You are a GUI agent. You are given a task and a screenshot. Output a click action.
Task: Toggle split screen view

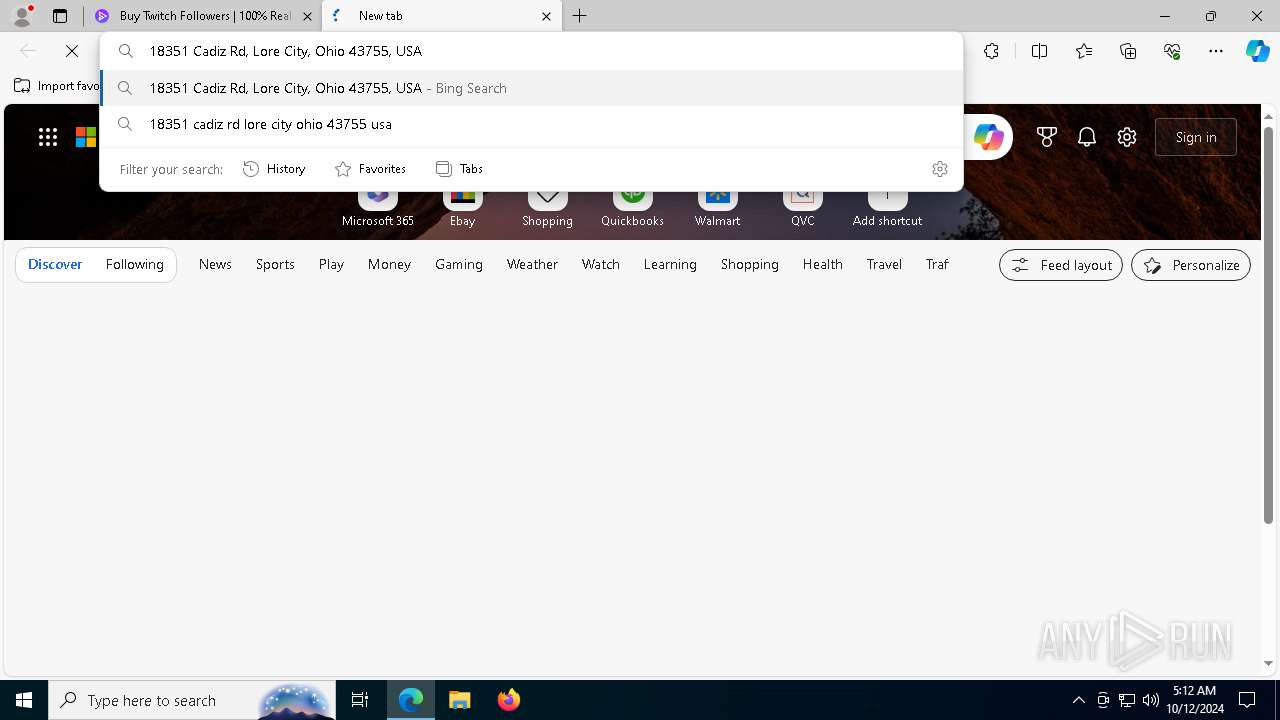coord(1039,51)
